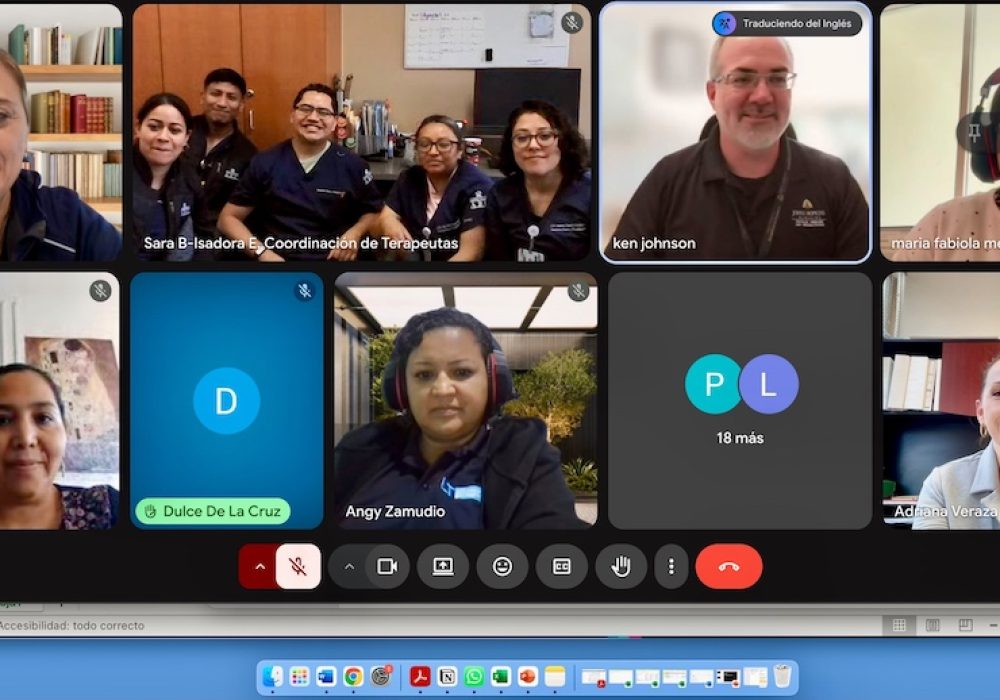Click the muted mic icon on Angy Zamudio's tile
Viewport: 1000px width, 700px height.
click(578, 291)
